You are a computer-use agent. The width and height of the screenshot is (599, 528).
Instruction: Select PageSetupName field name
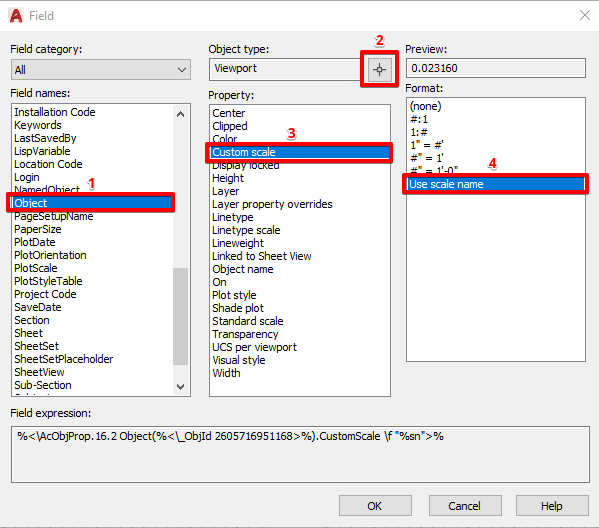tap(53, 216)
